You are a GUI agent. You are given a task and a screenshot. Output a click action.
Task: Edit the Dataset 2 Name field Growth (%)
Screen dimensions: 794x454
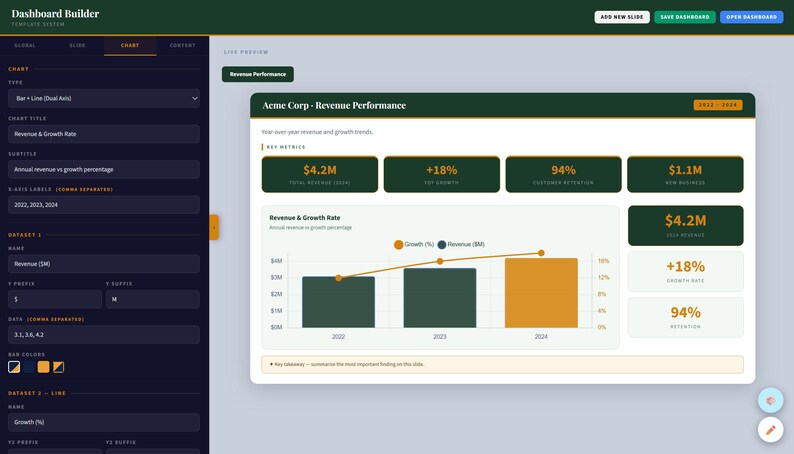[104, 422]
